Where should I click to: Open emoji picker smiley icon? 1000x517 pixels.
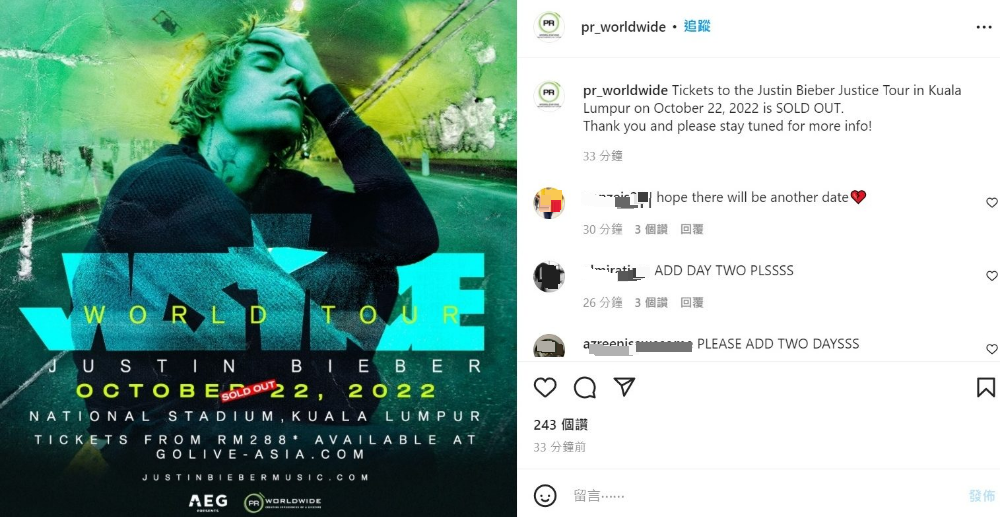coord(545,495)
